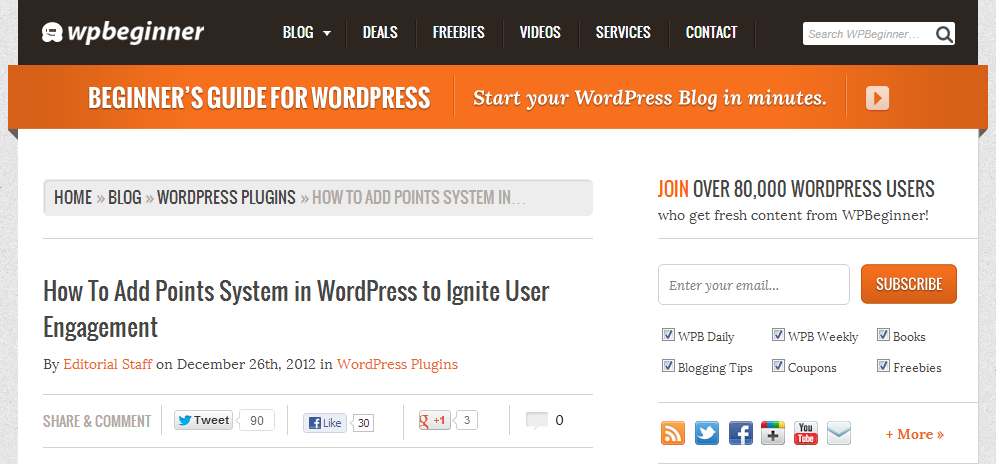Click the comment bubble icon
Viewport: 996px width, 464px height.
coord(537,420)
